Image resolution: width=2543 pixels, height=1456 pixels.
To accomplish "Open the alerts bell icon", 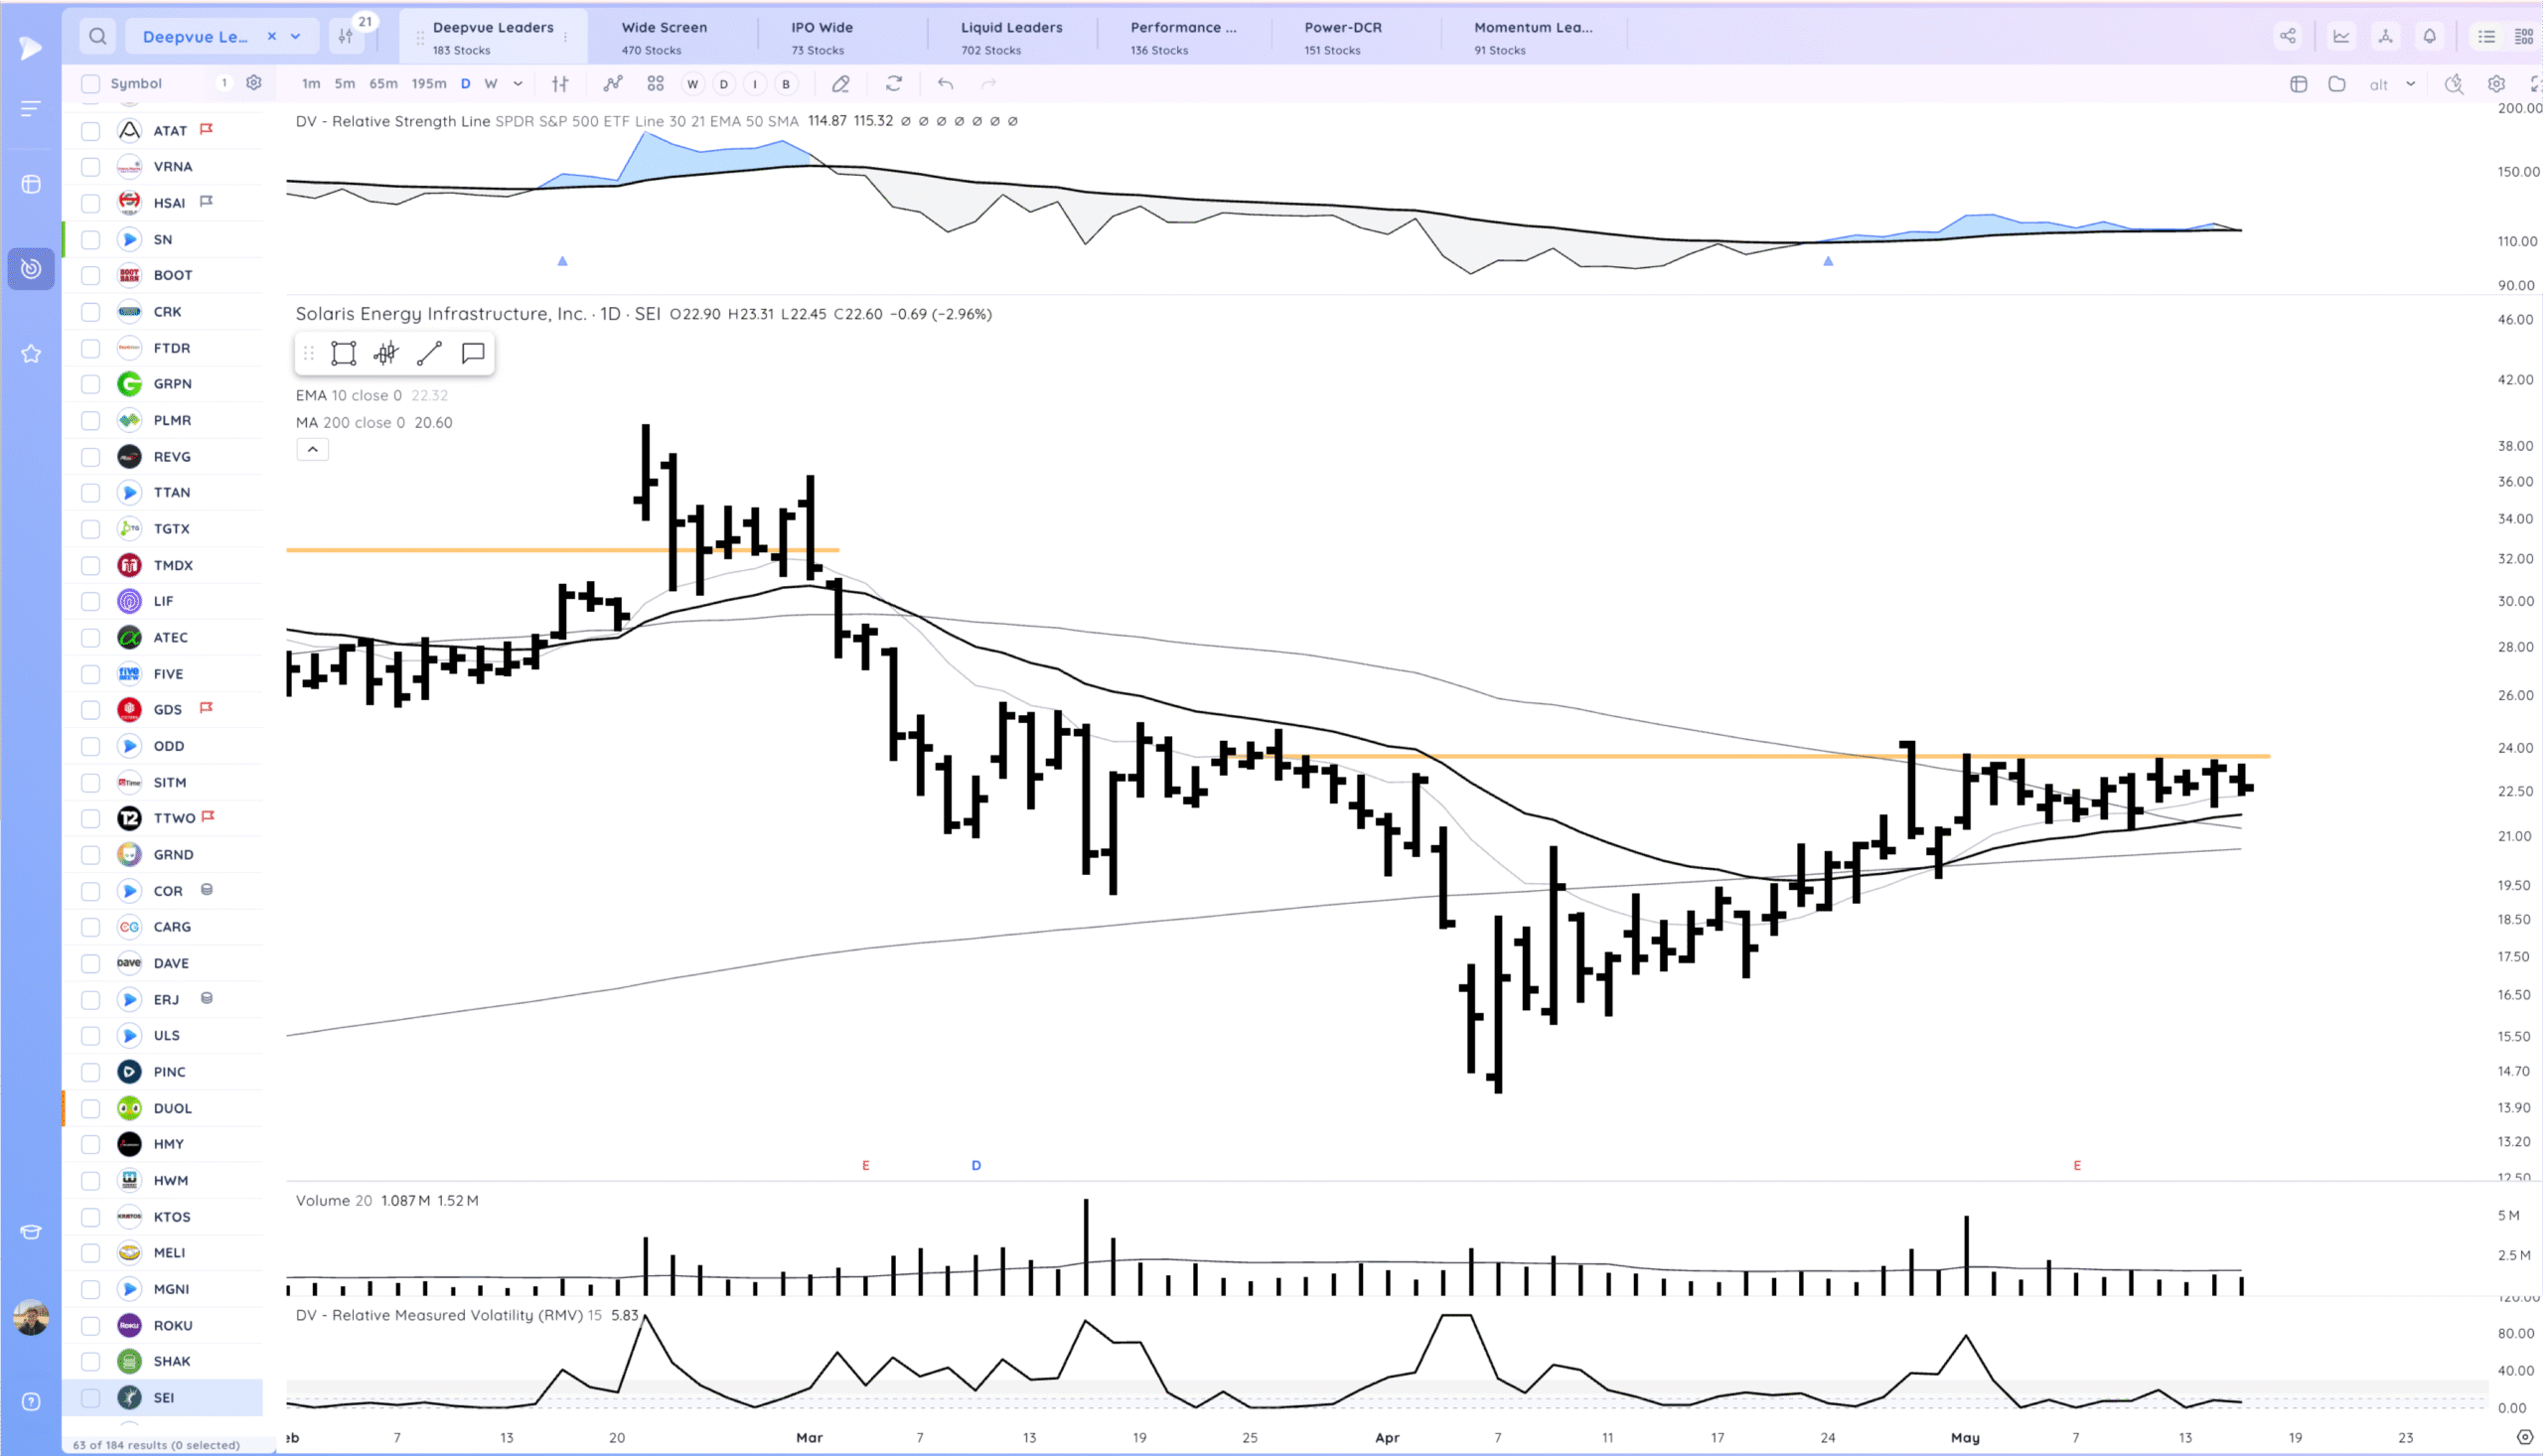I will point(2429,36).
